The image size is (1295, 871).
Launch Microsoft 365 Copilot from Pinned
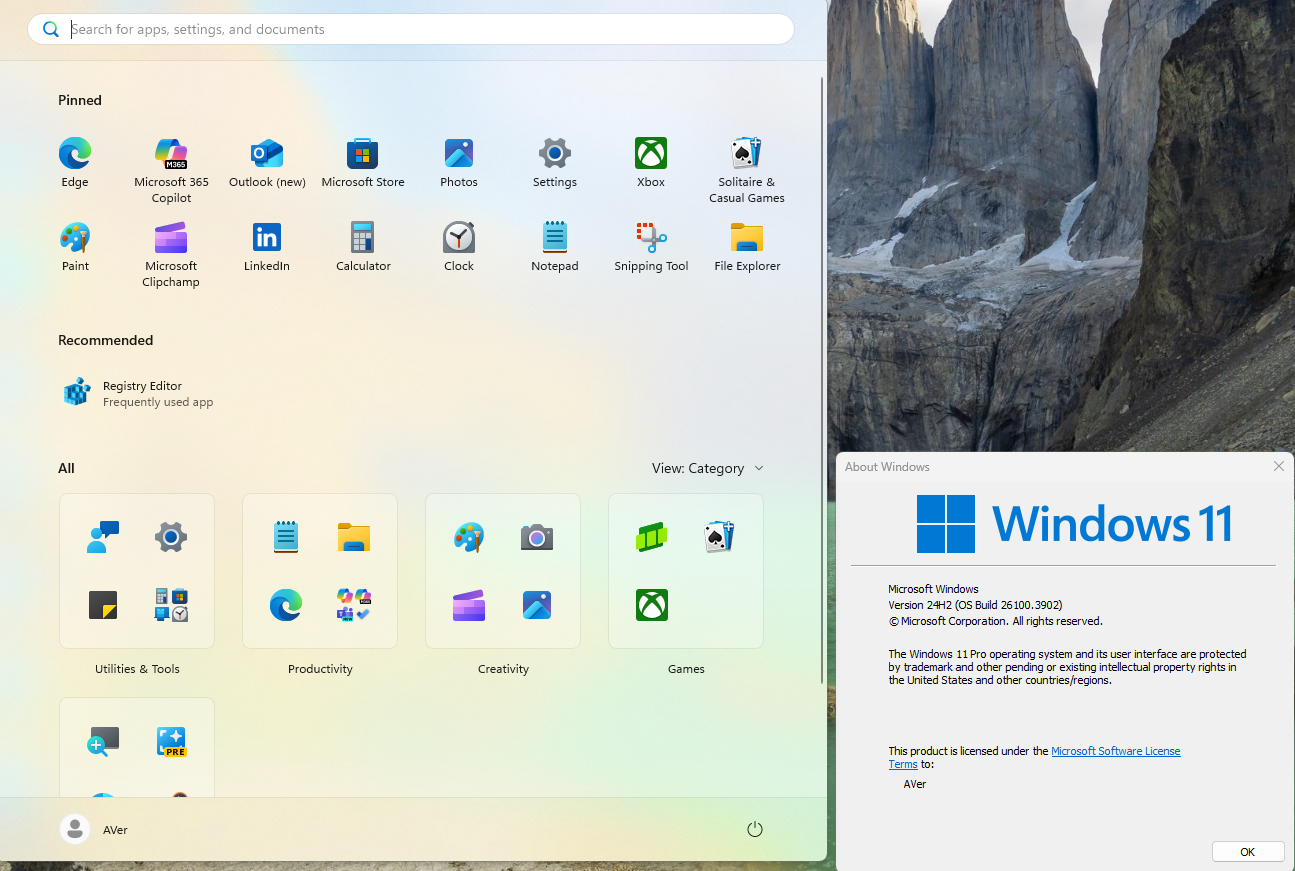pos(171,170)
